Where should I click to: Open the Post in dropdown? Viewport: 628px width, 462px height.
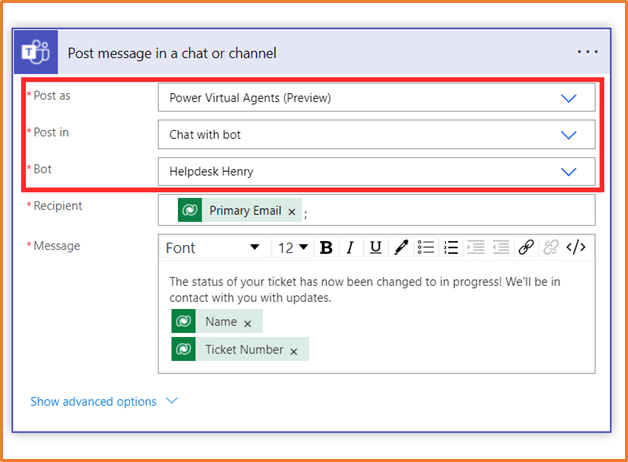pyautogui.click(x=568, y=135)
